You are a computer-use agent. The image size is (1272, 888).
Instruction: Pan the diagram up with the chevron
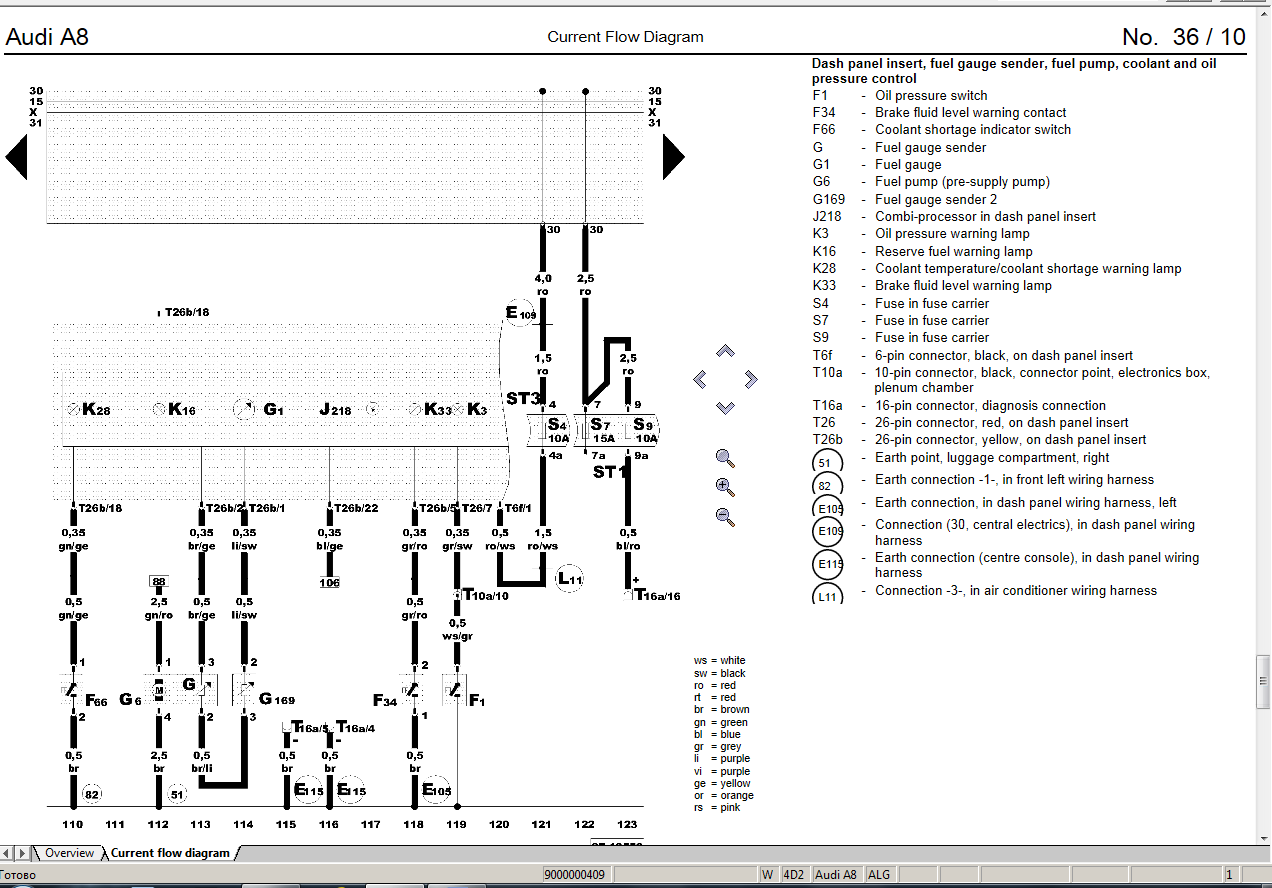726,351
